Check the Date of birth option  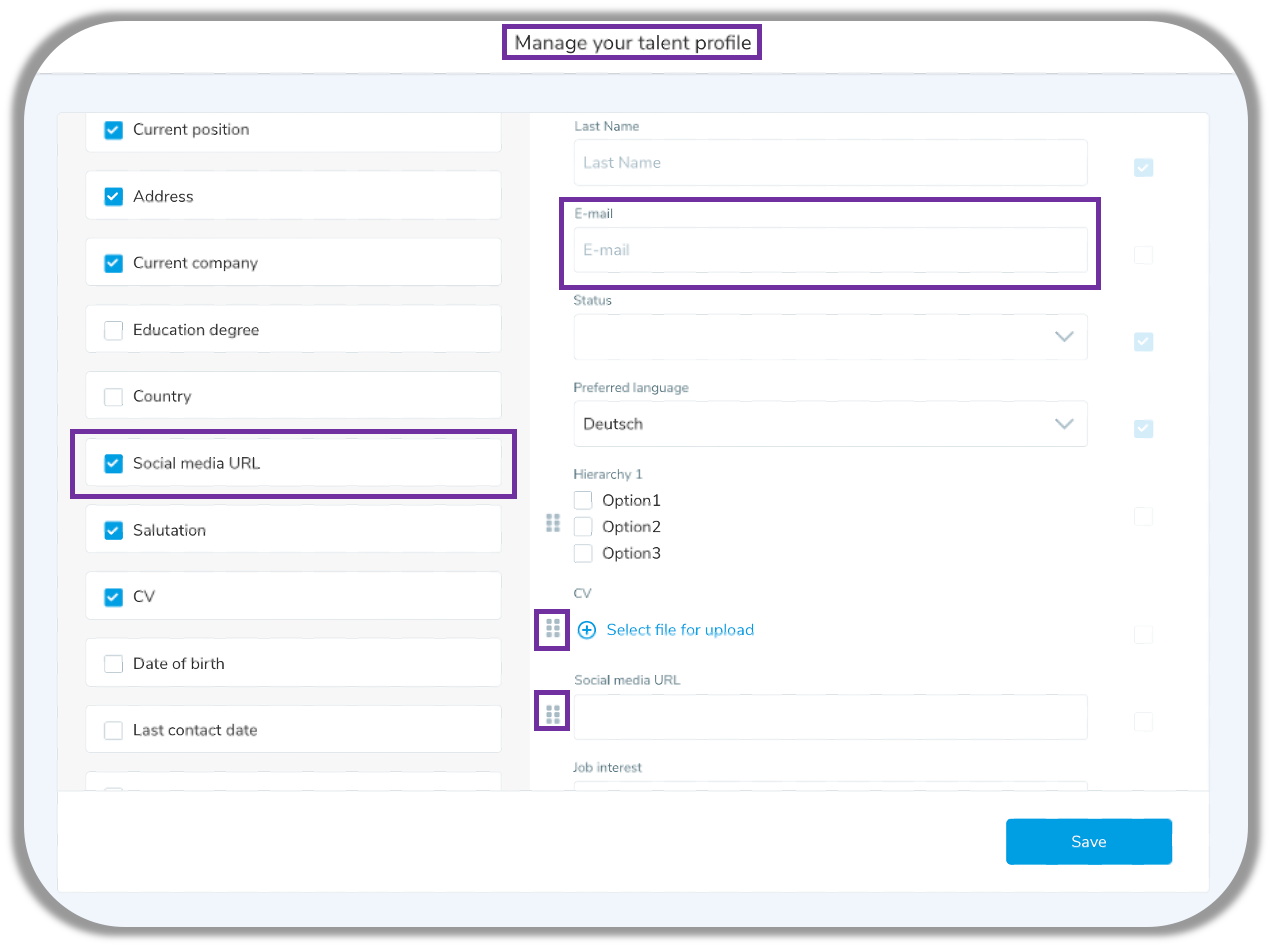pyautogui.click(x=114, y=664)
